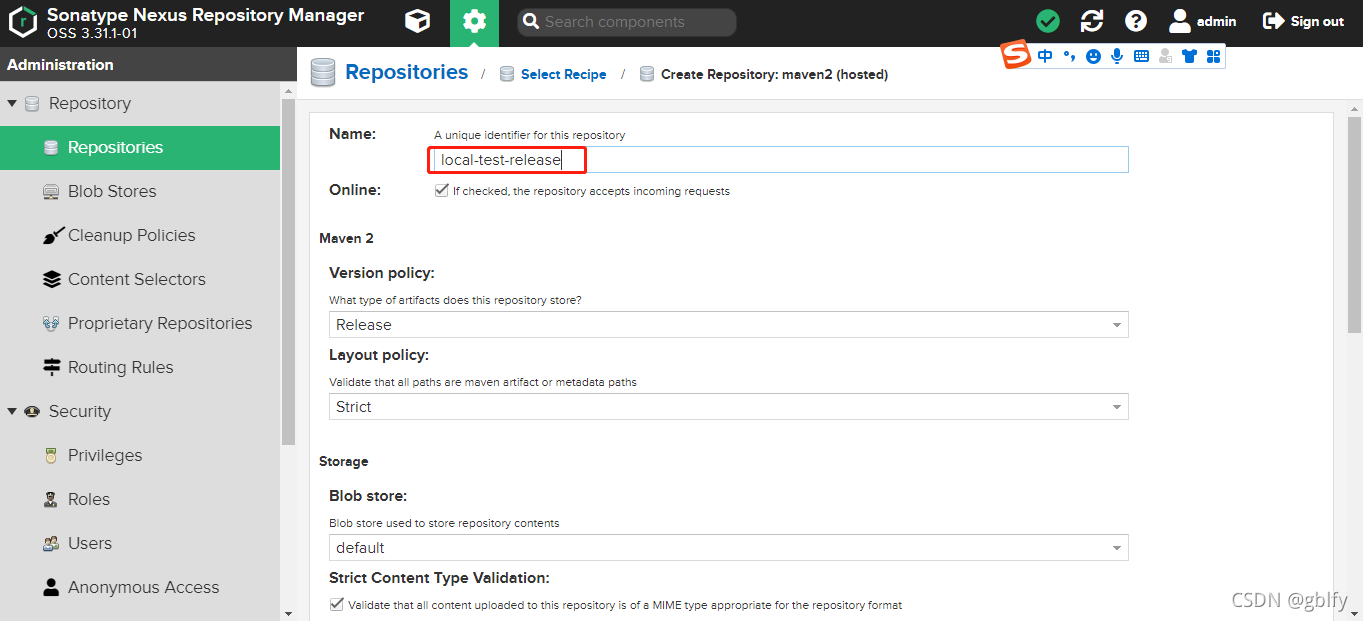Open Blob Stores in the sidebar
This screenshot has width=1363, height=621.
[x=140, y=191]
